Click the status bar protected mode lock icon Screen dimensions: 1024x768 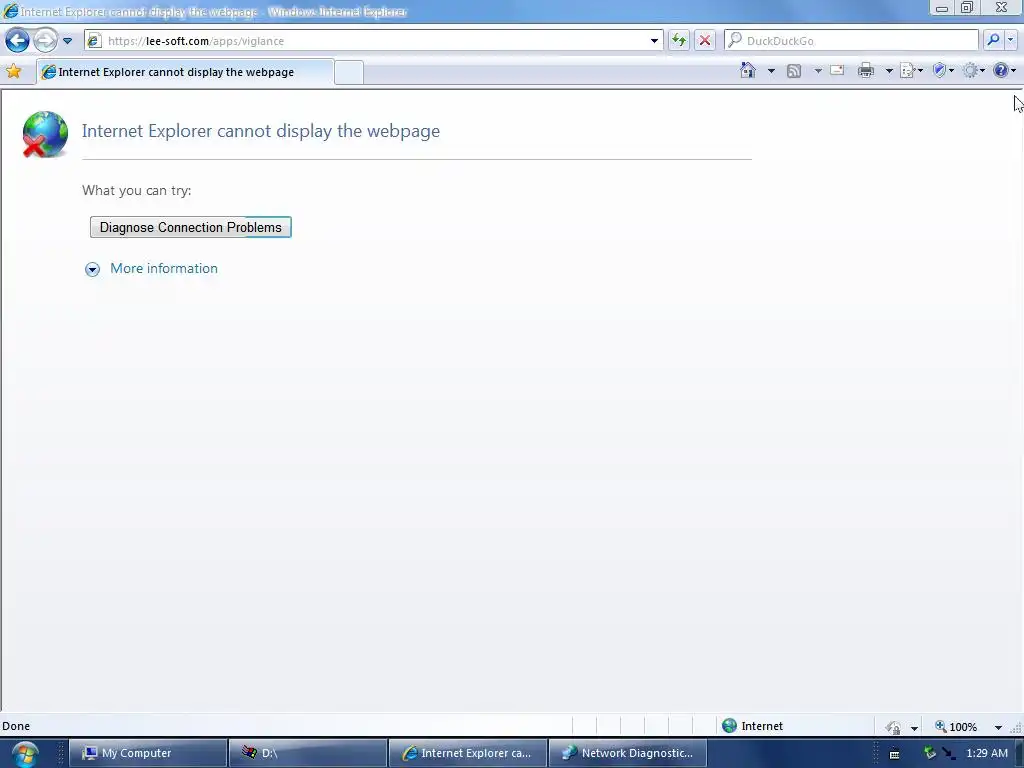pos(893,727)
